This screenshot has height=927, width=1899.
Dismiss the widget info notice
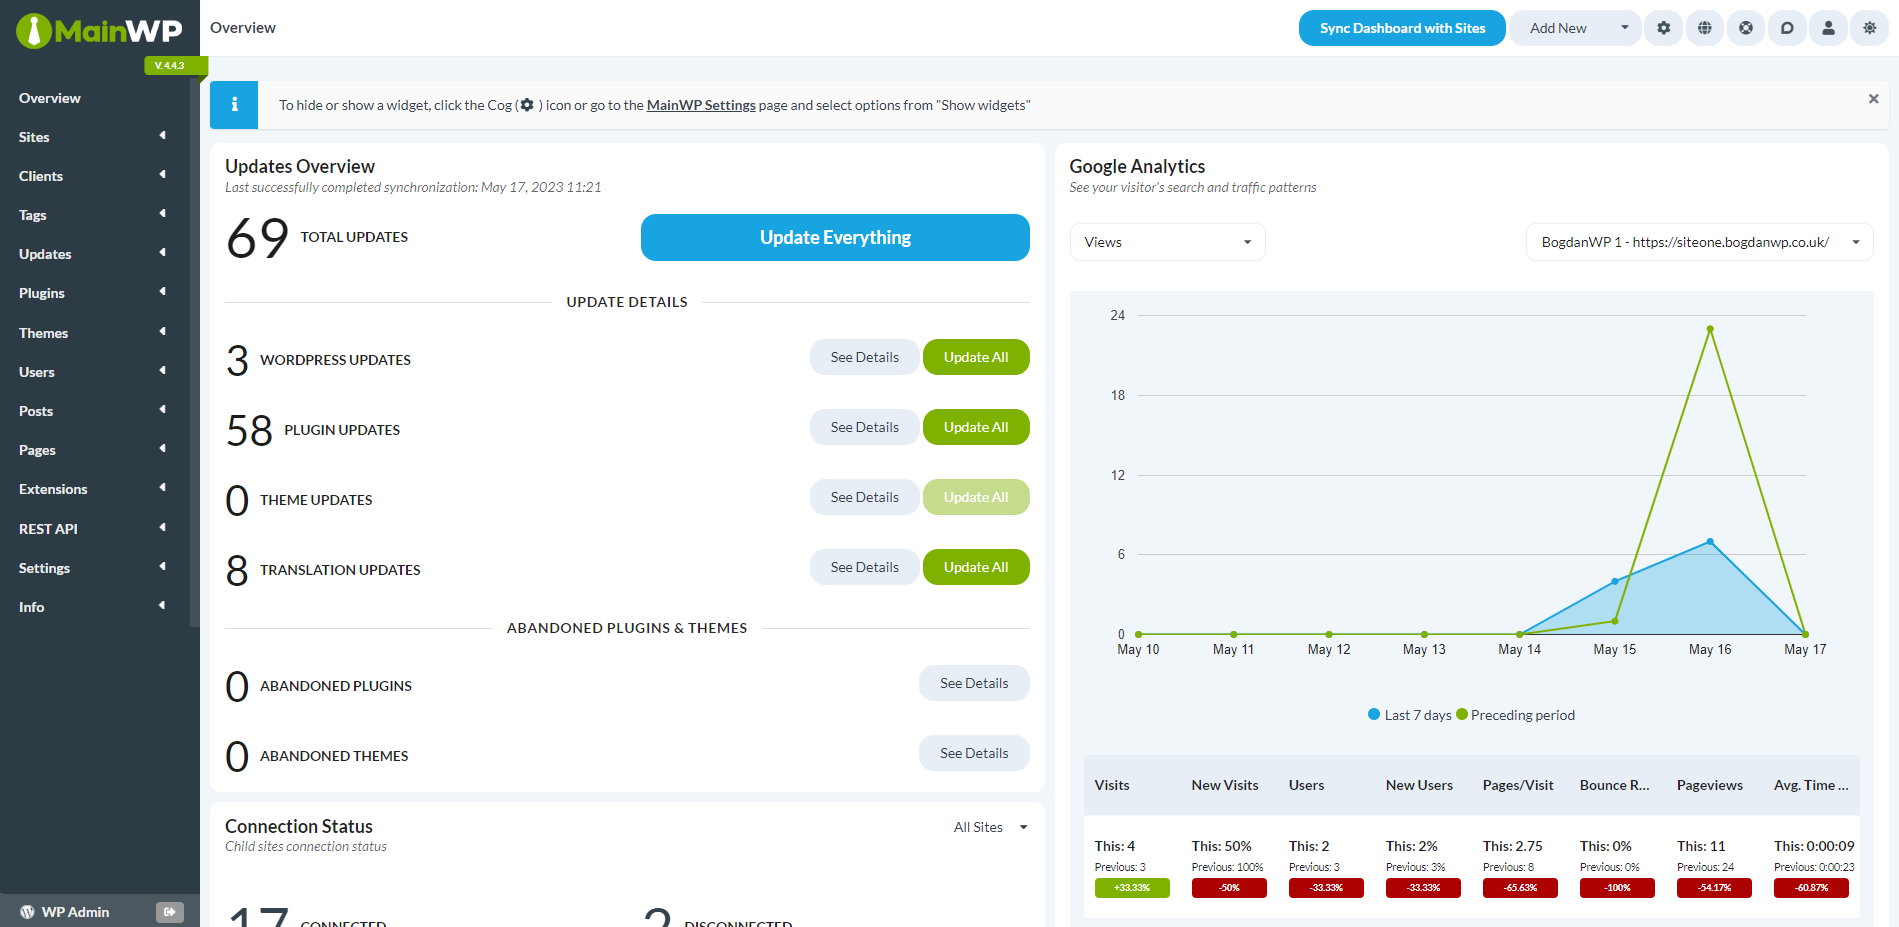coord(1874,99)
